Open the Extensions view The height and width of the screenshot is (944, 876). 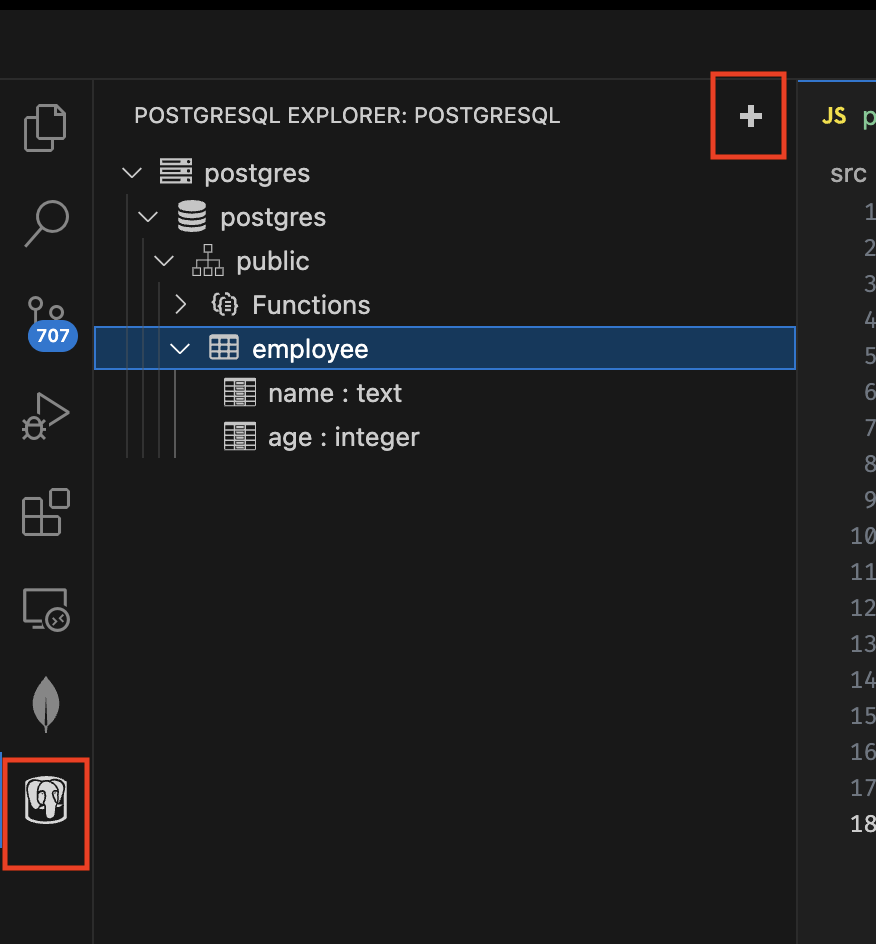[x=46, y=512]
